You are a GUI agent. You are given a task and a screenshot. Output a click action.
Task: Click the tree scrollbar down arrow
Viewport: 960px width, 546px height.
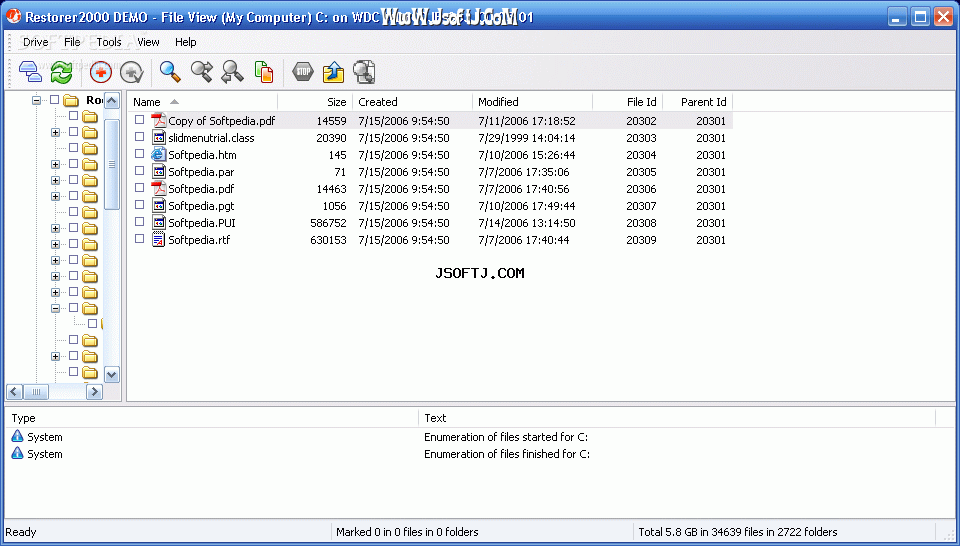[111, 375]
